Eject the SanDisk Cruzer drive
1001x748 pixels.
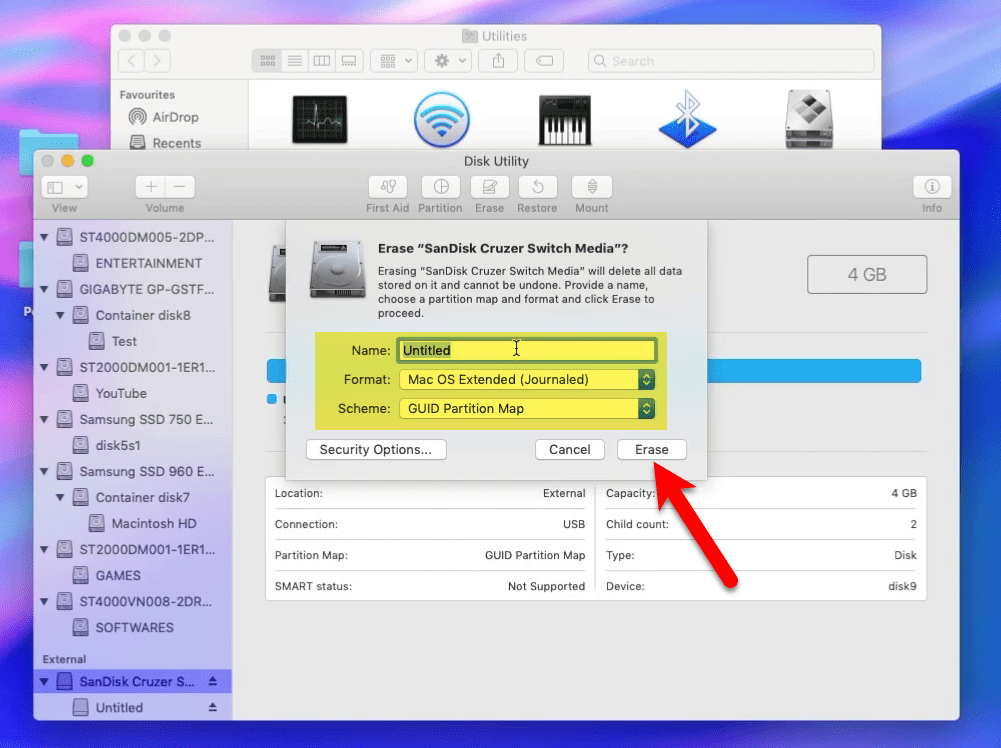[x=213, y=682]
